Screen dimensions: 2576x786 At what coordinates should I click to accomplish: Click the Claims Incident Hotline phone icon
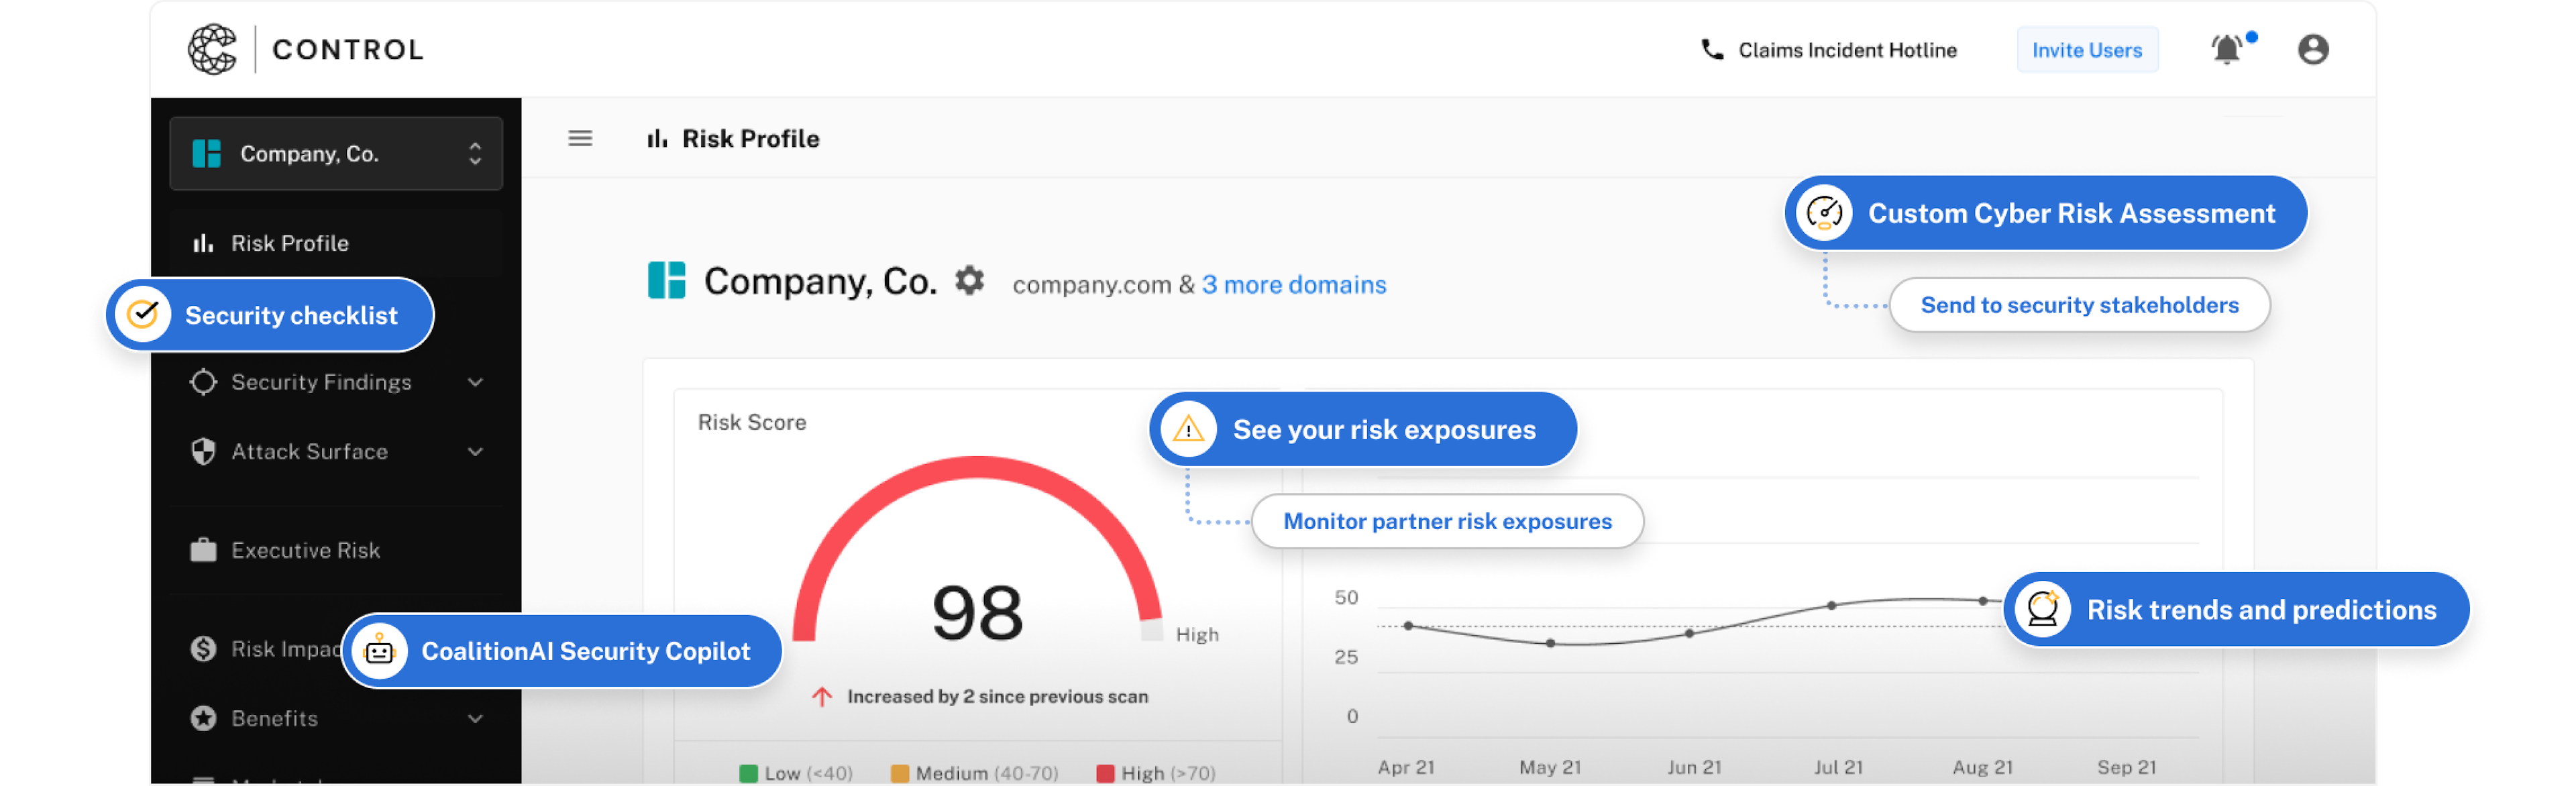1712,50
